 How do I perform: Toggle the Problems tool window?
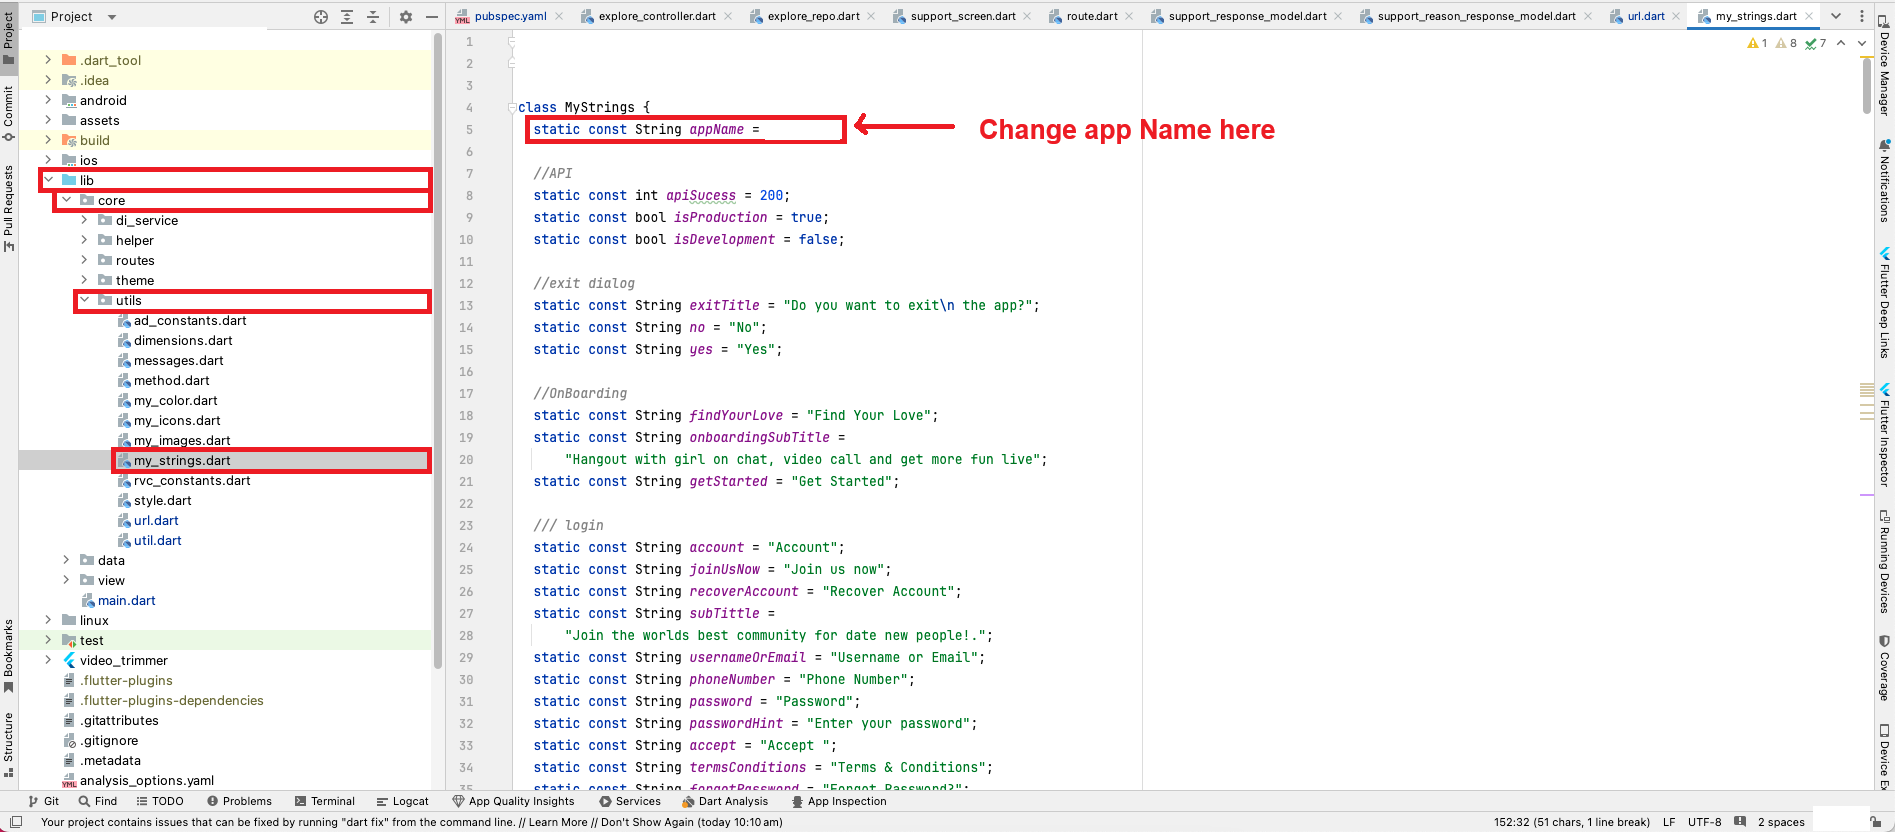[239, 801]
